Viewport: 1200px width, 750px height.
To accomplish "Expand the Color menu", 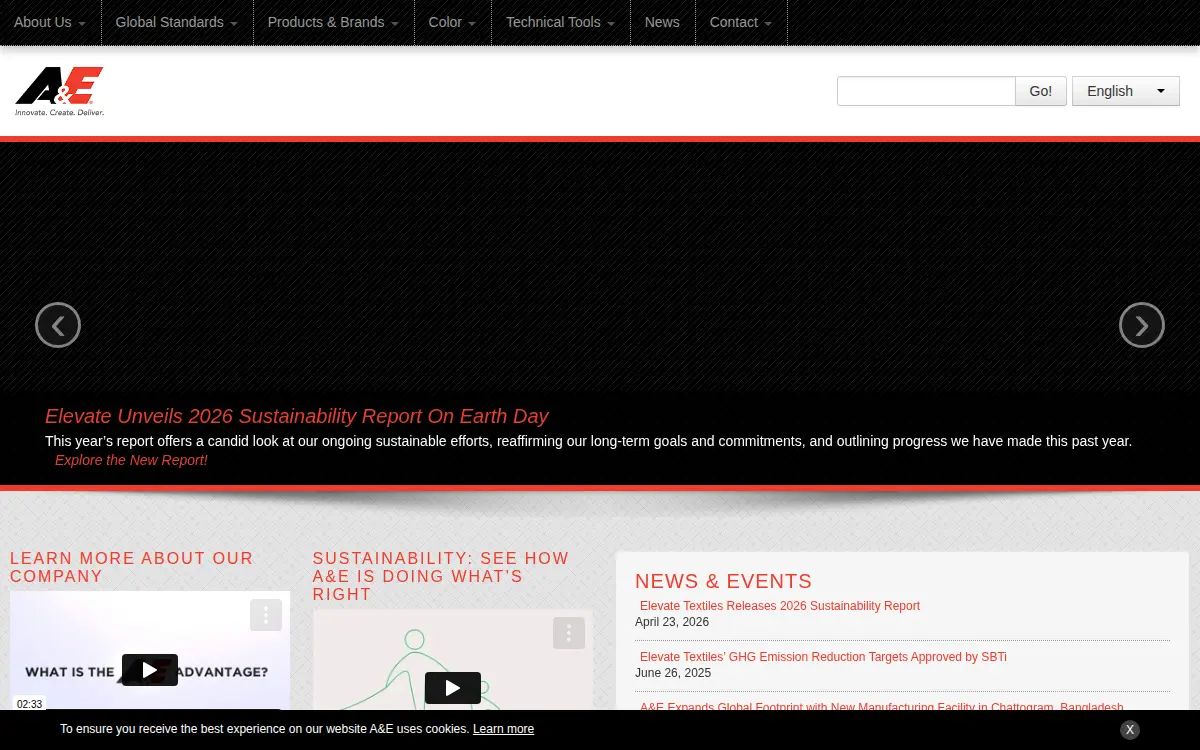I will pos(452,22).
